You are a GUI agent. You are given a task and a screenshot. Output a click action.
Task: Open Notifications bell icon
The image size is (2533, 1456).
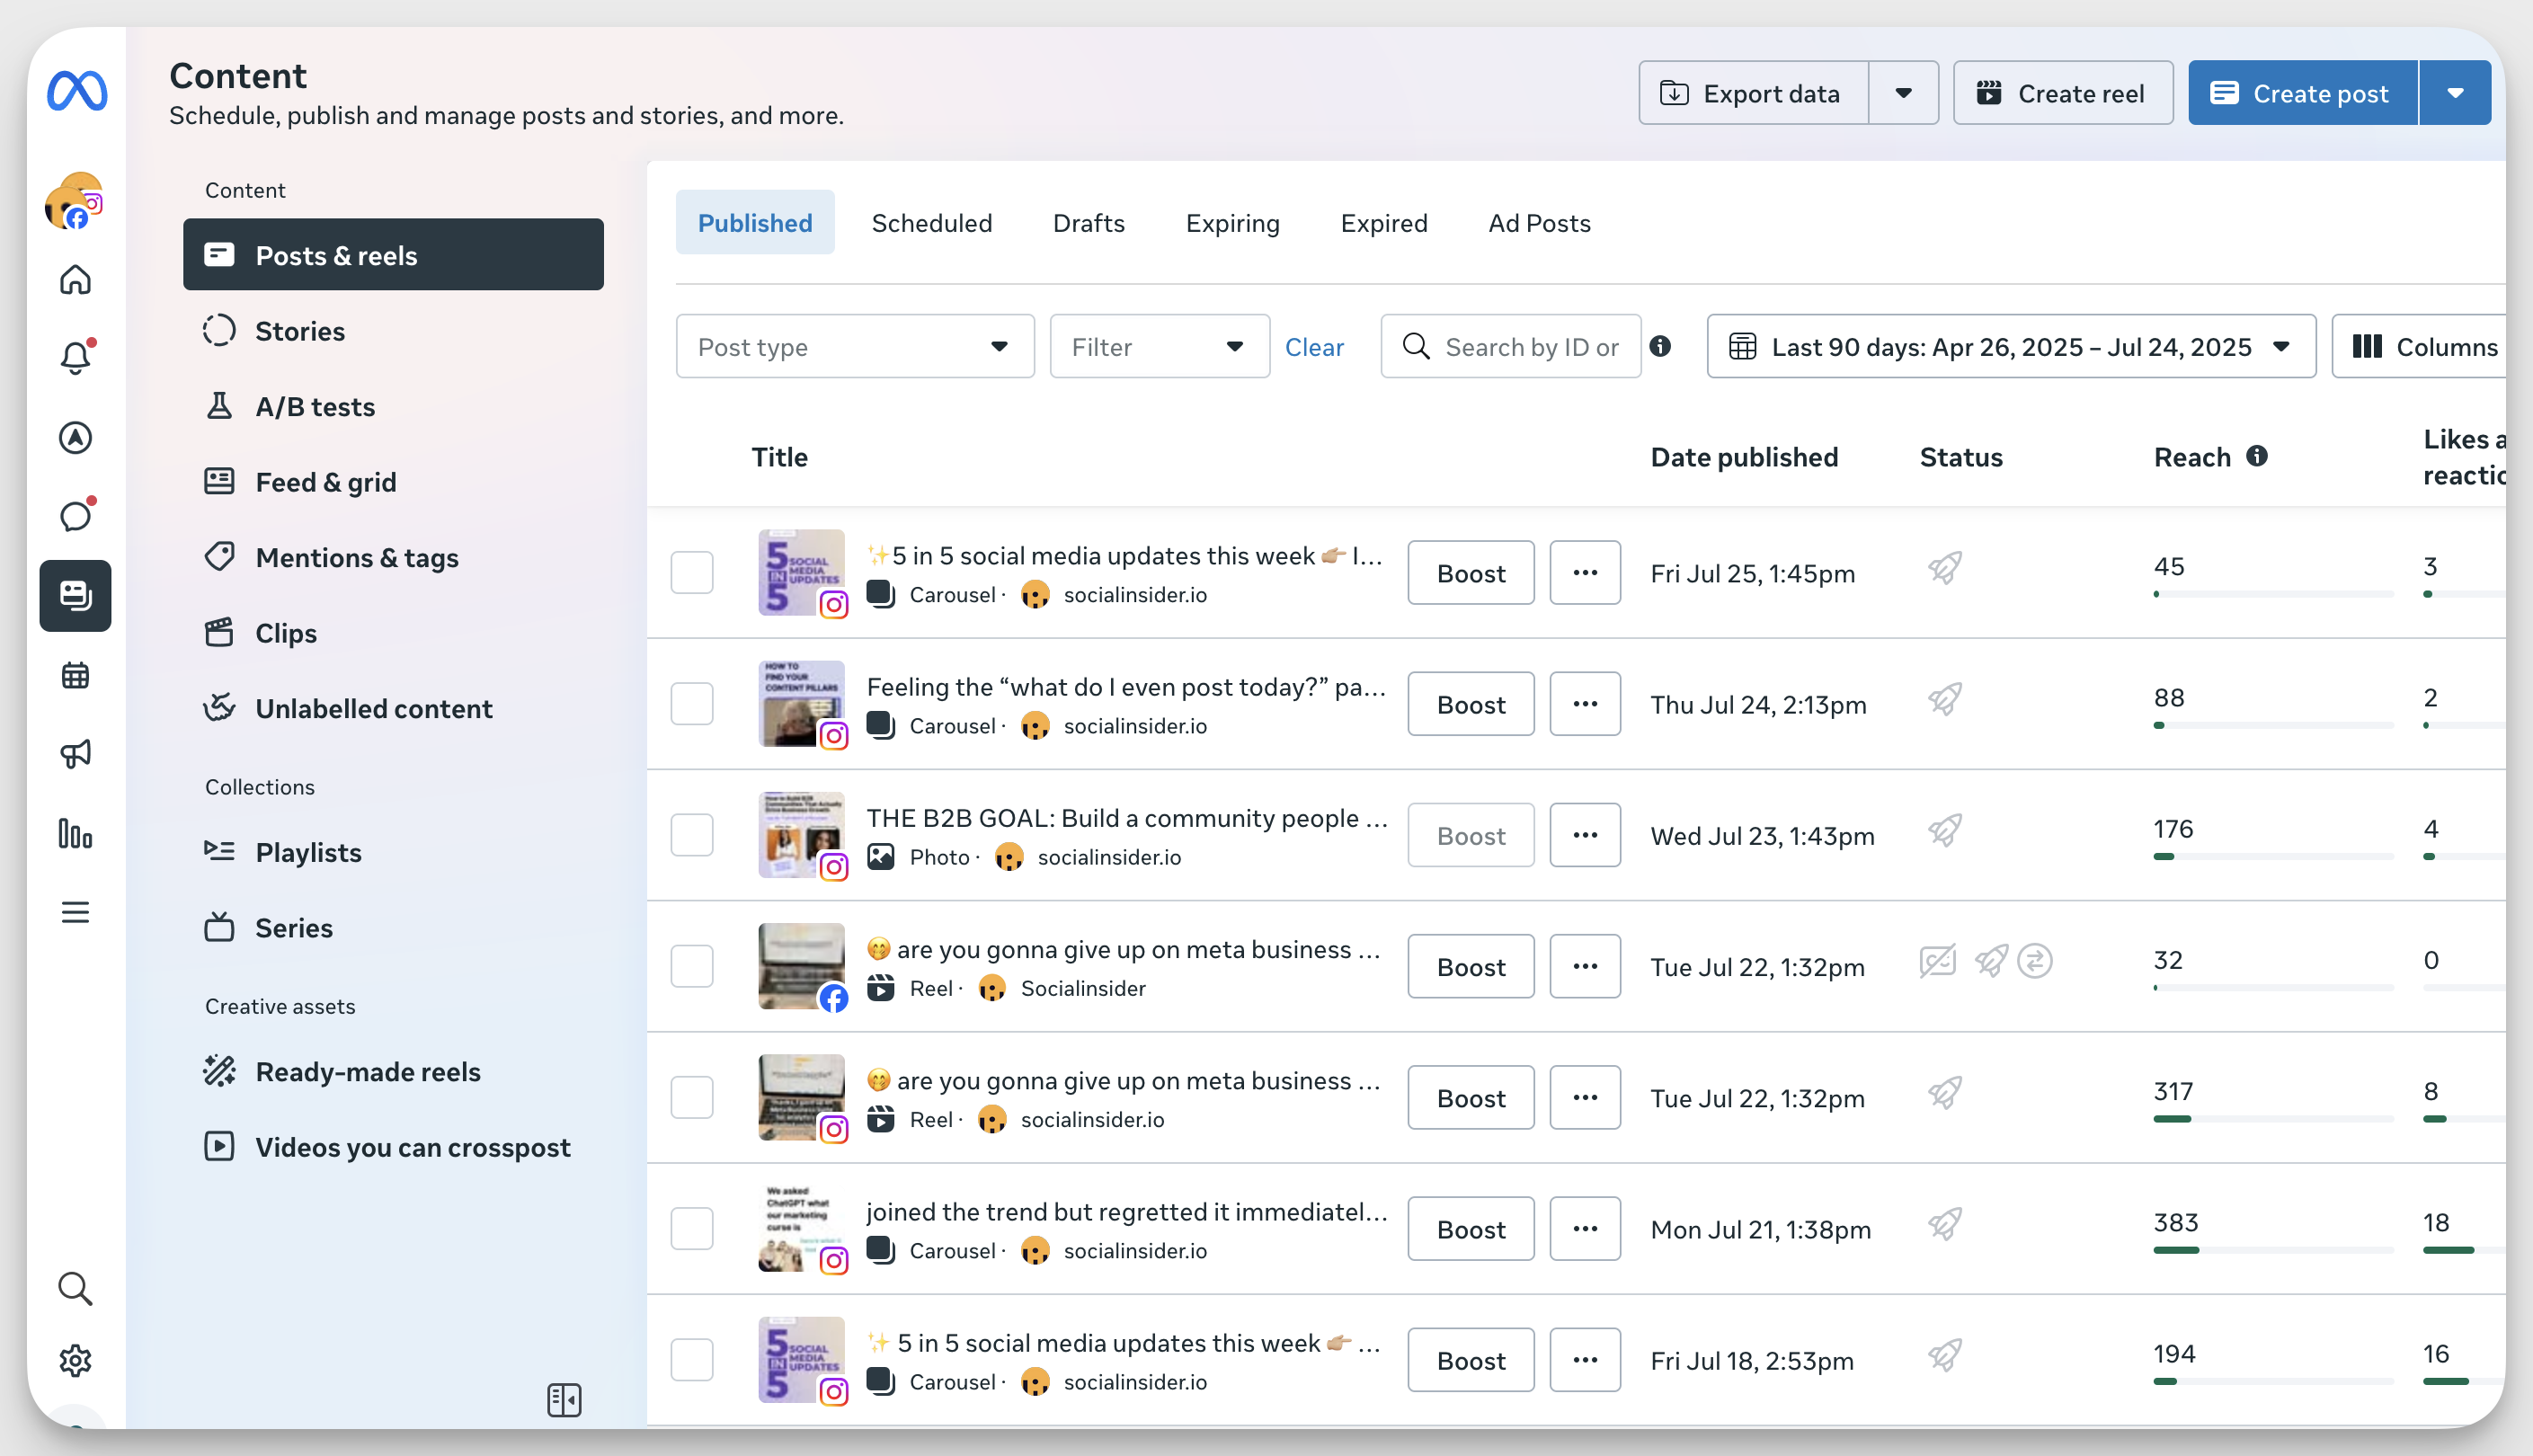75,358
